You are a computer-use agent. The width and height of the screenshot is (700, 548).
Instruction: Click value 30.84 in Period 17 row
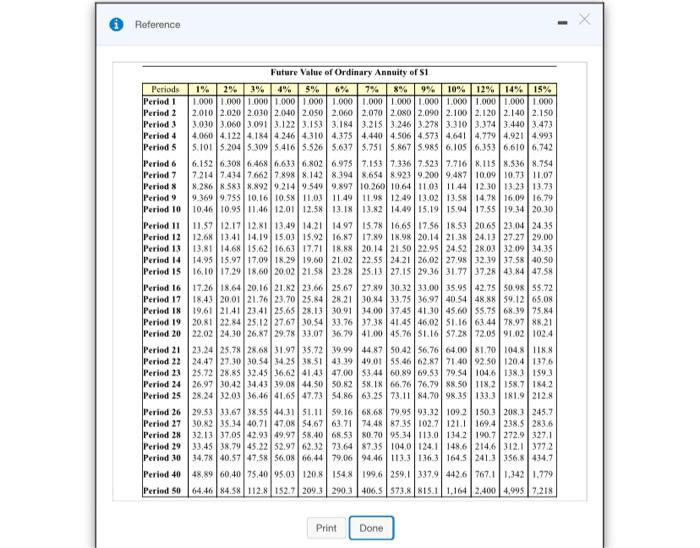pyautogui.click(x=372, y=299)
